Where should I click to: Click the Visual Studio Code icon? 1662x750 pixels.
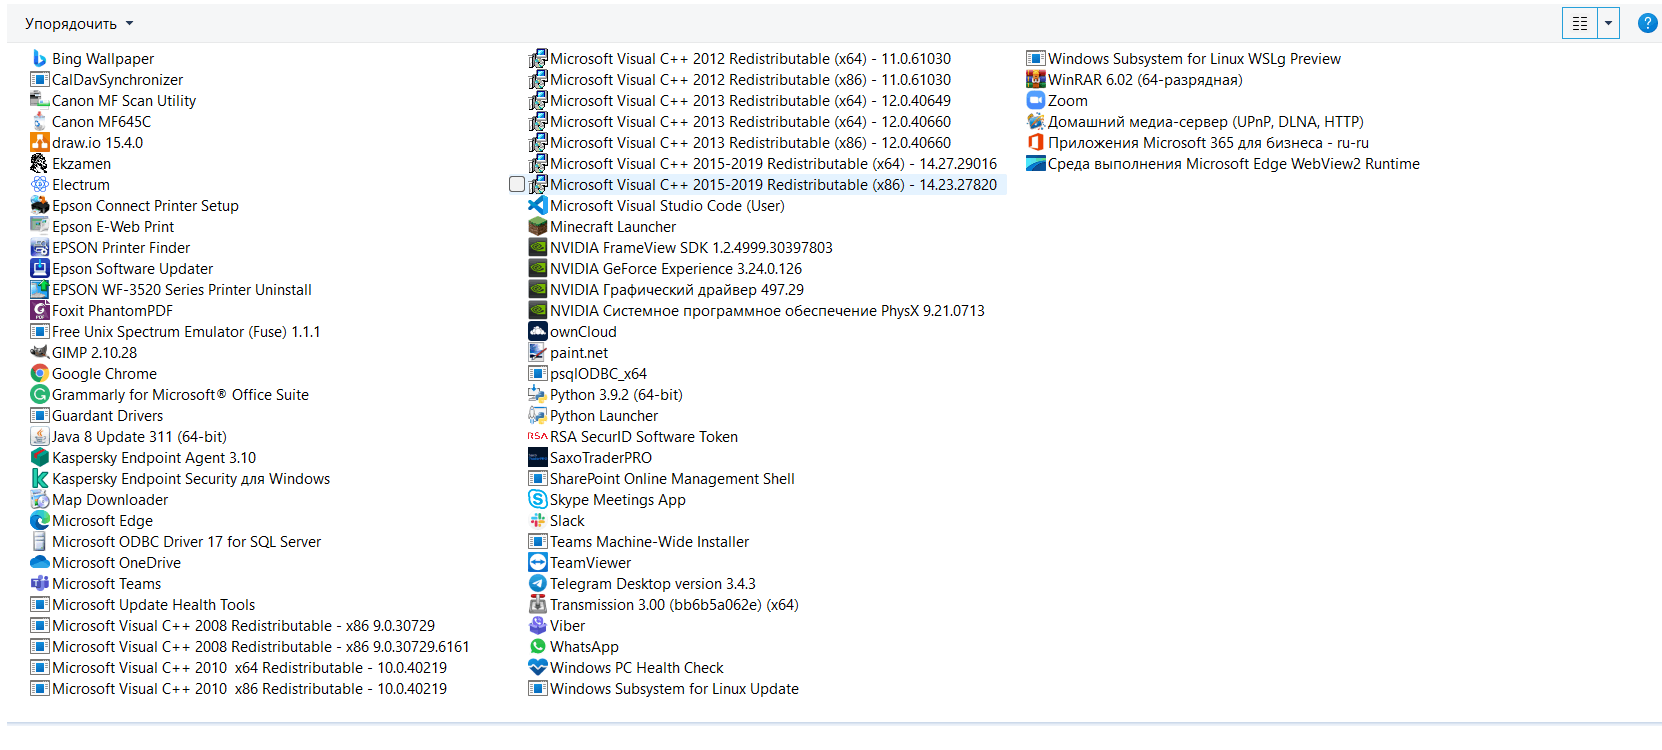pyautogui.click(x=538, y=206)
